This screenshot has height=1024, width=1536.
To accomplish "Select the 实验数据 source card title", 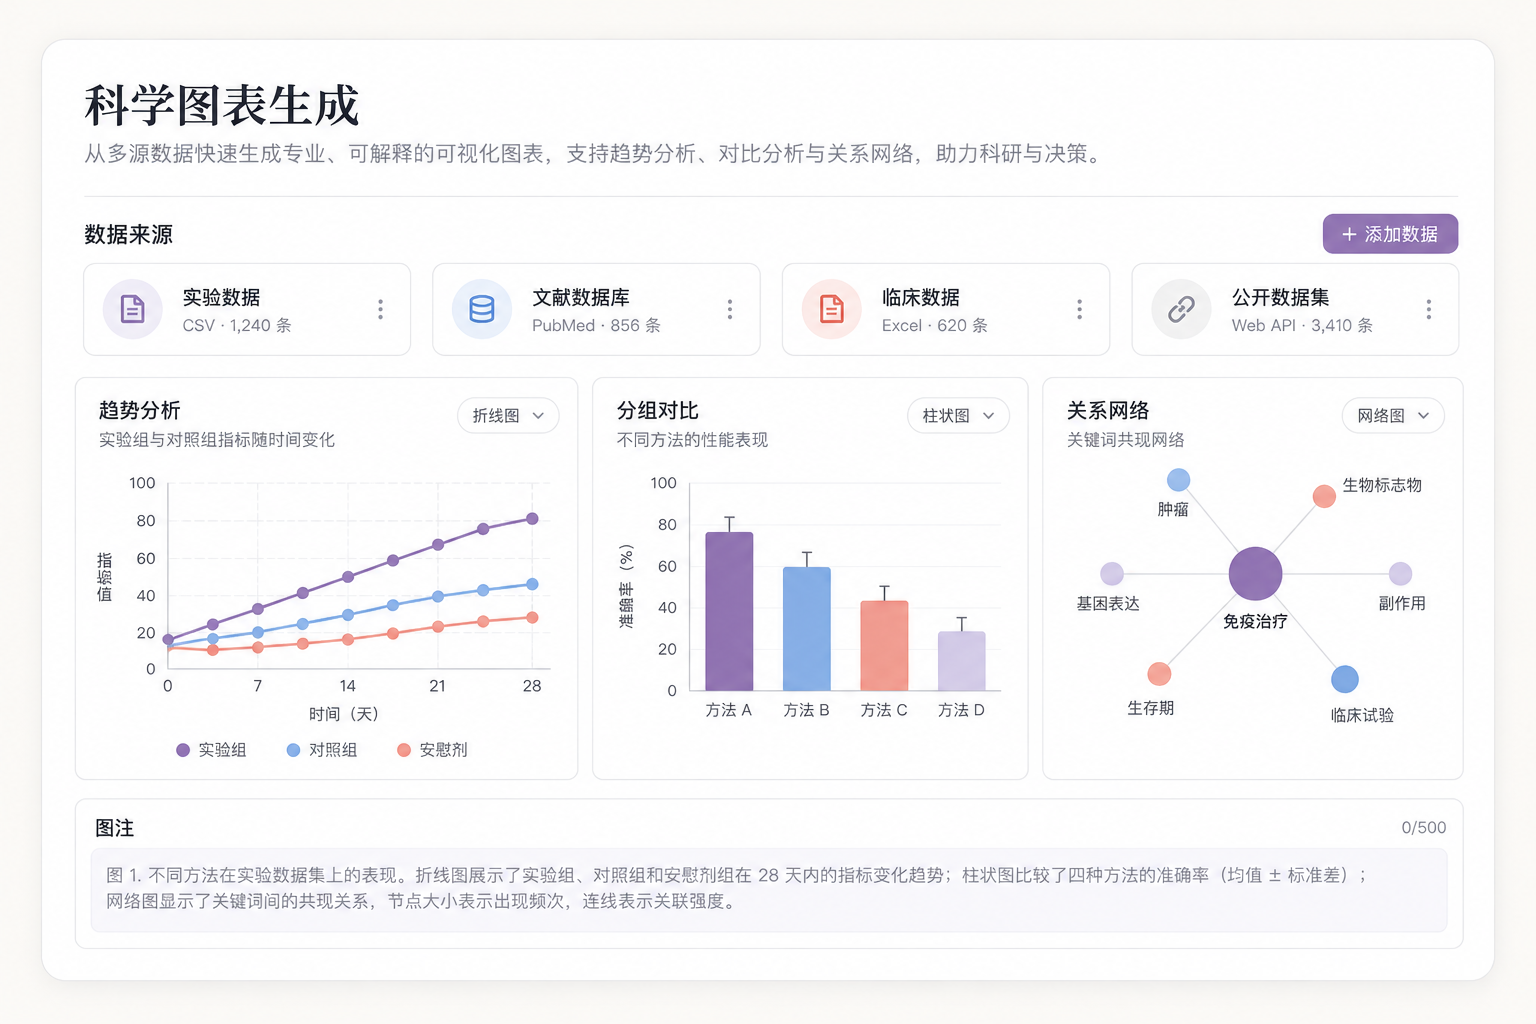I will (221, 297).
